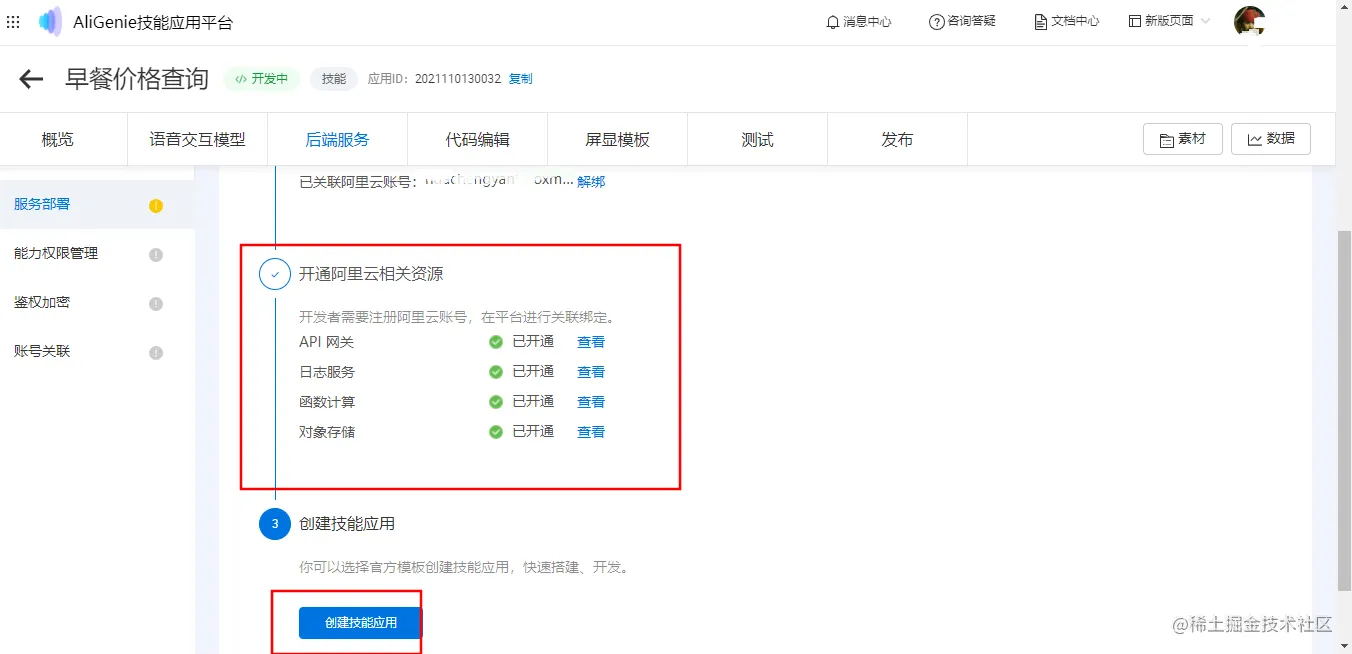The width and height of the screenshot is (1352, 654).
Task: Copy the application ID via 复制
Action: (x=520, y=79)
